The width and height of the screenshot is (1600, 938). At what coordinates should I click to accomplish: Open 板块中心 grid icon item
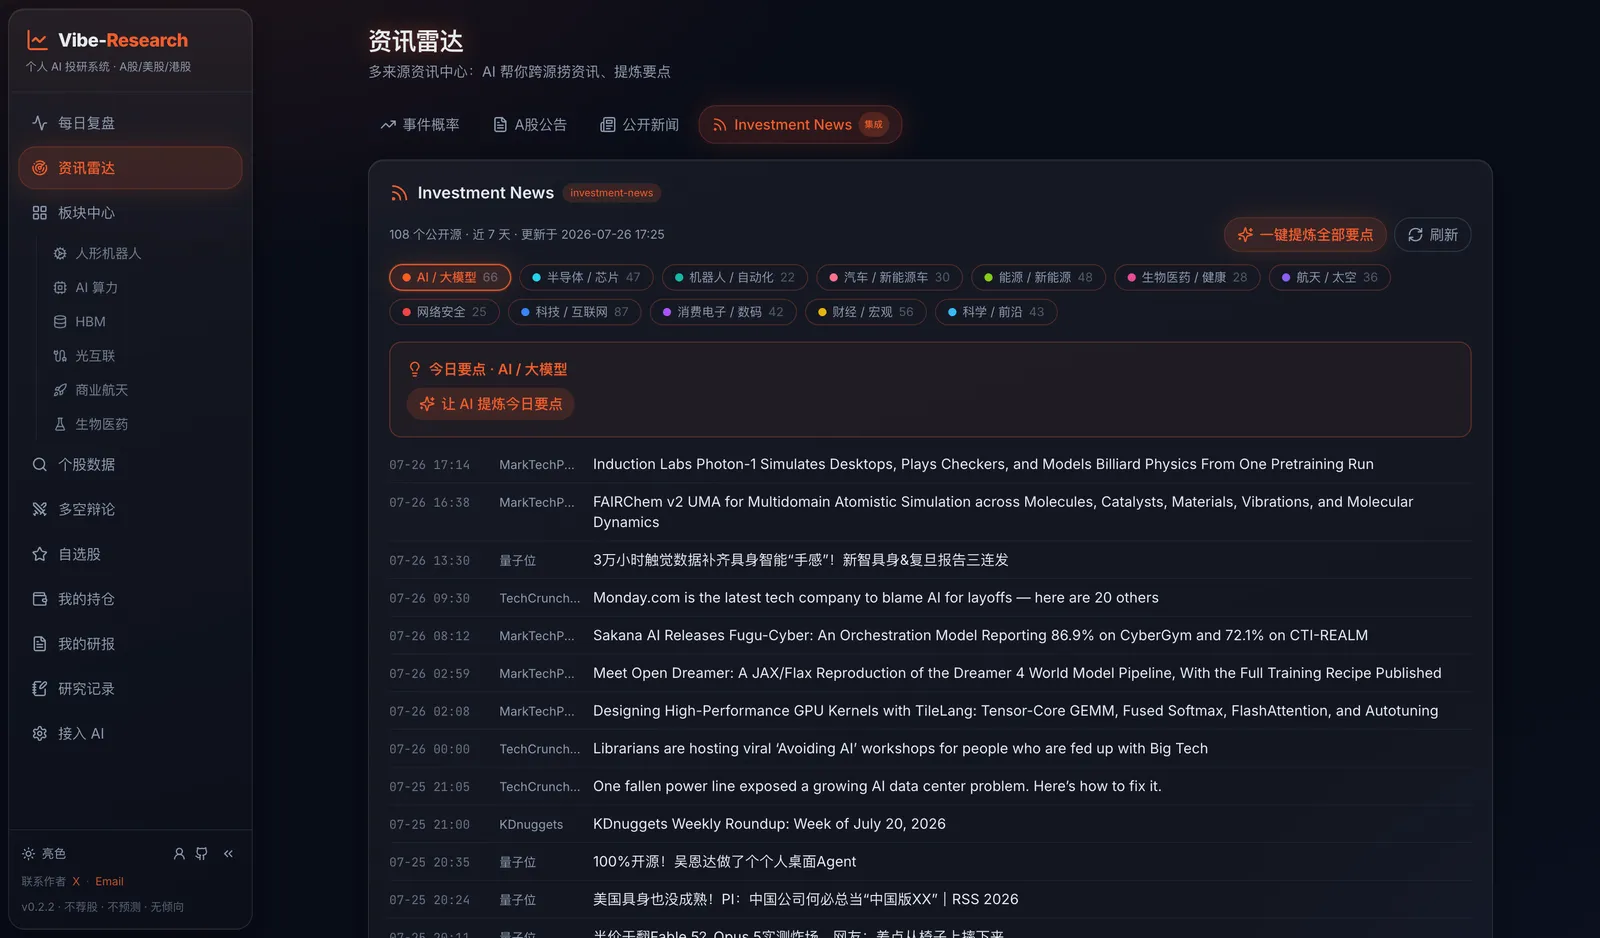130,213
